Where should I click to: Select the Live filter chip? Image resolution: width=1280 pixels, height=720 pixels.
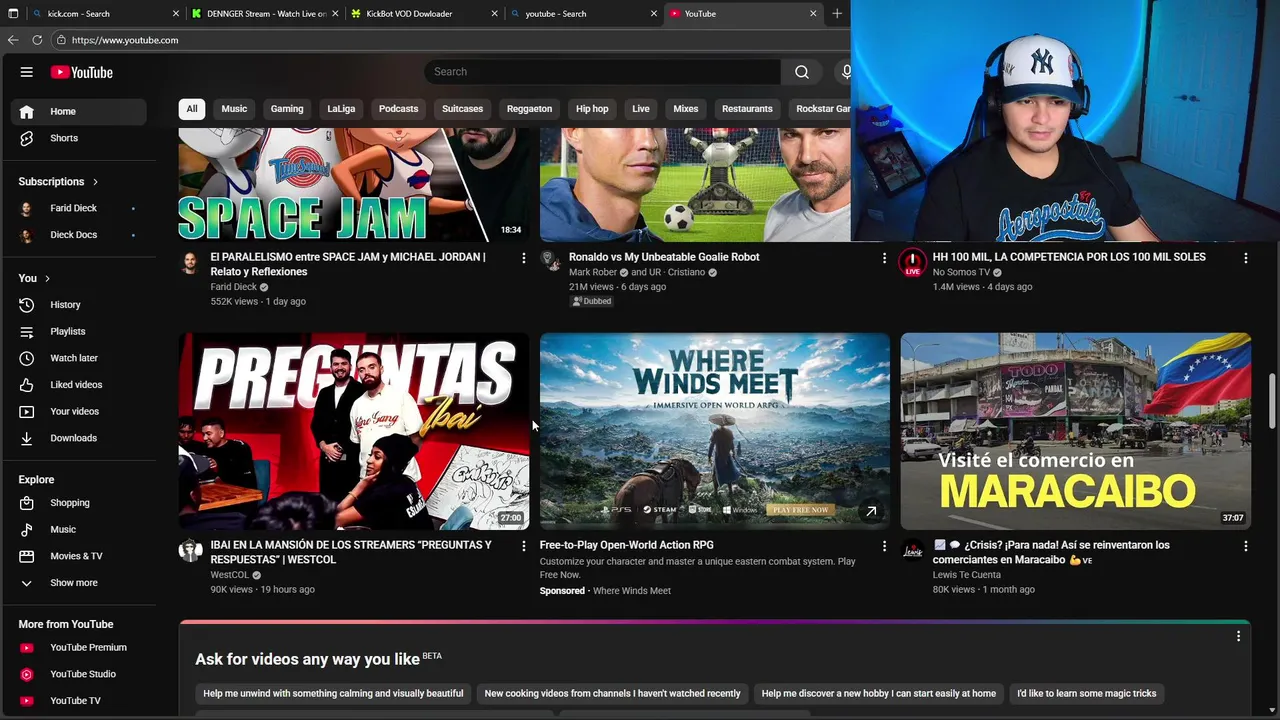coord(641,109)
